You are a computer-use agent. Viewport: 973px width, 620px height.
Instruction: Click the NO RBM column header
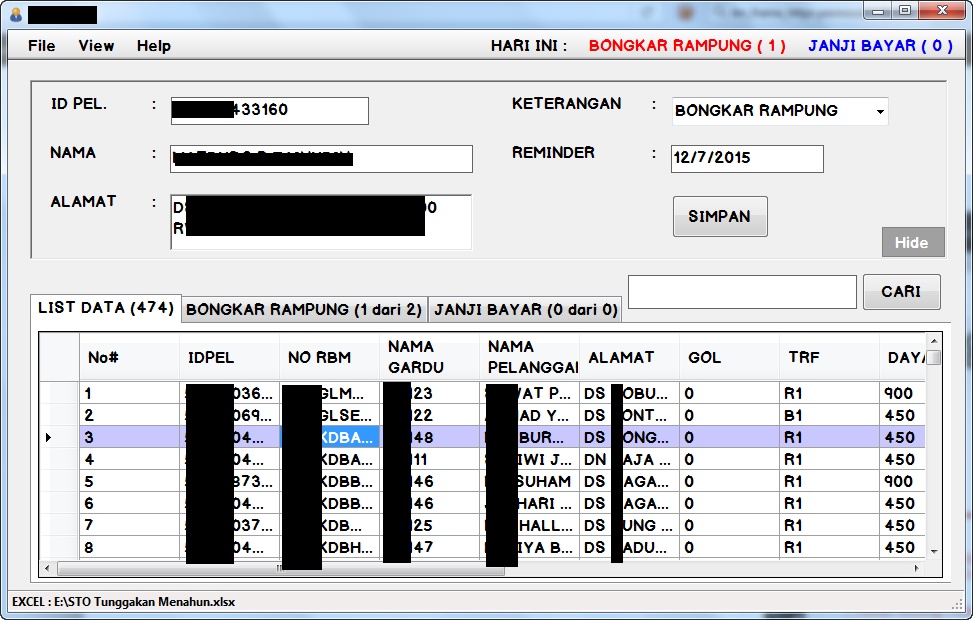[x=330, y=357]
